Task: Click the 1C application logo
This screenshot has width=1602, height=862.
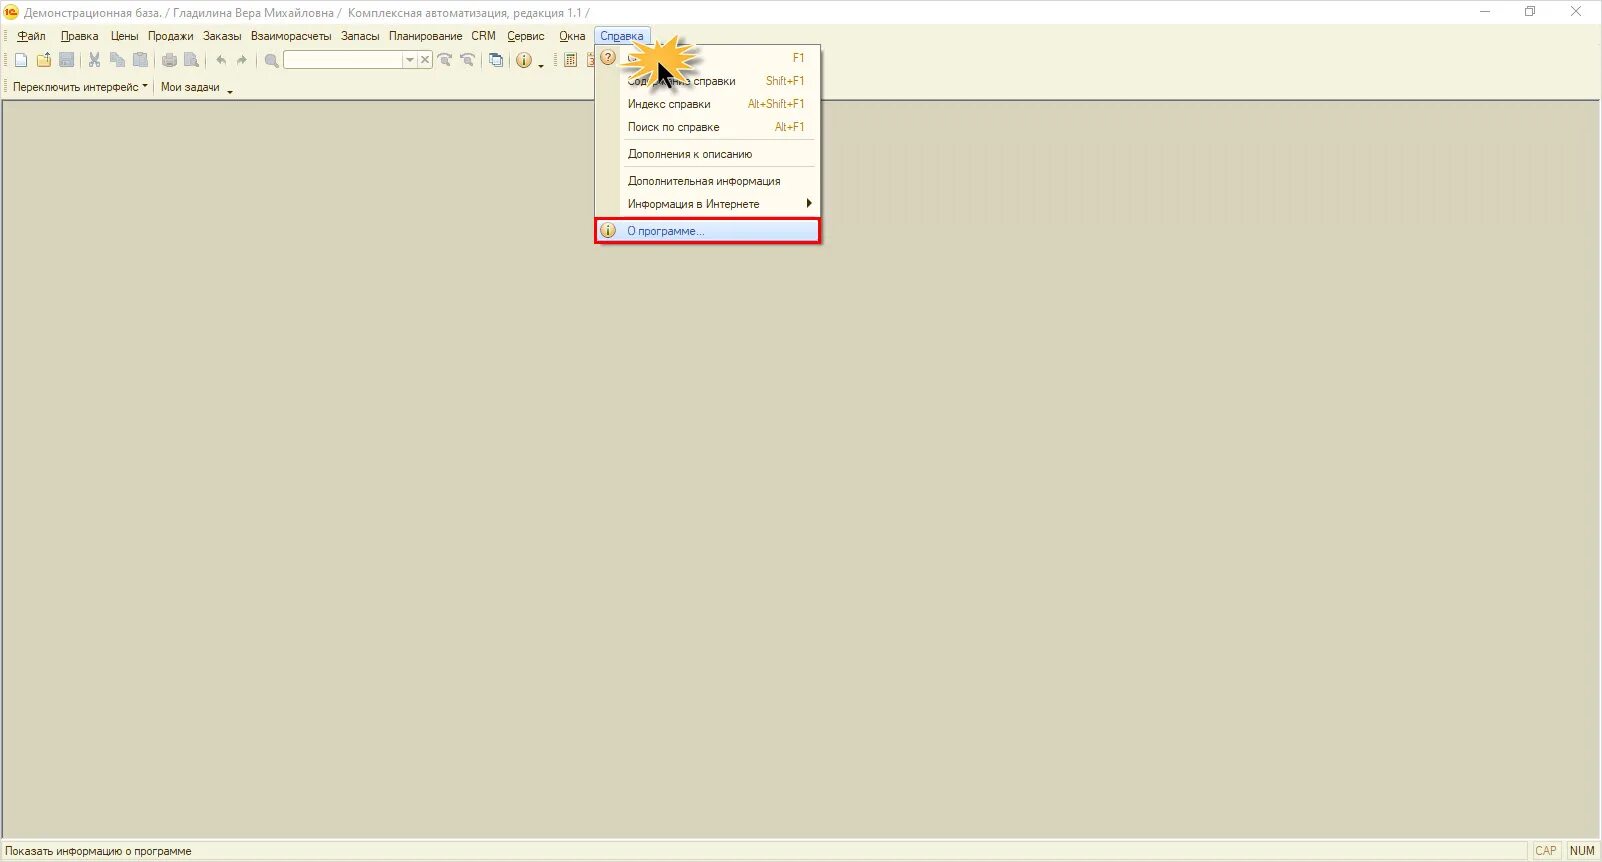Action: [x=11, y=12]
